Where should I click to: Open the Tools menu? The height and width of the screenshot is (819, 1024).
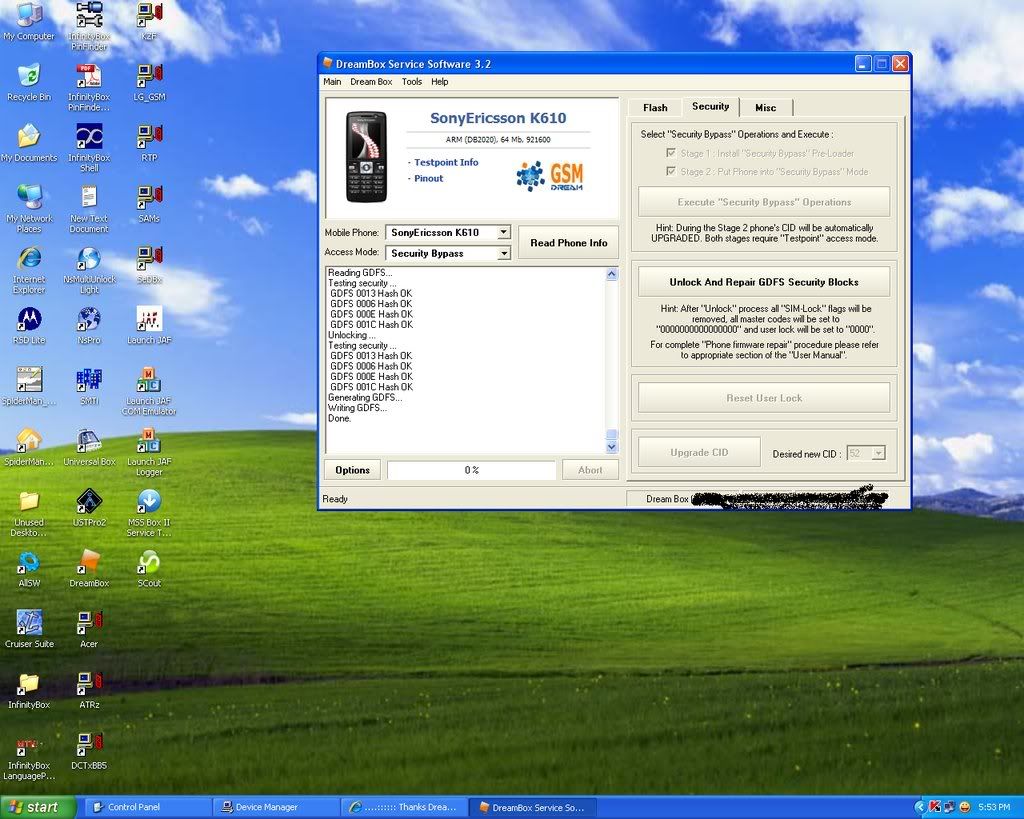coord(411,82)
